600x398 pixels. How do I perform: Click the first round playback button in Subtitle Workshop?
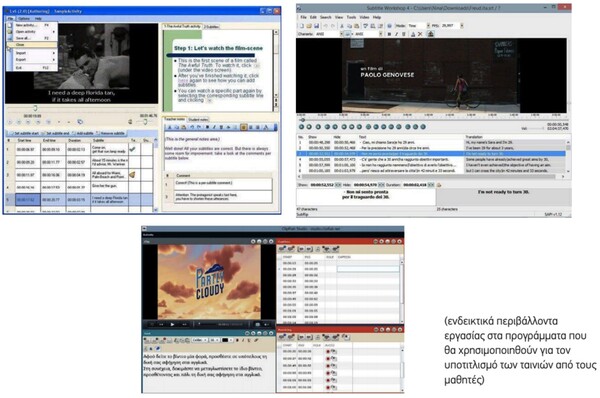point(302,127)
